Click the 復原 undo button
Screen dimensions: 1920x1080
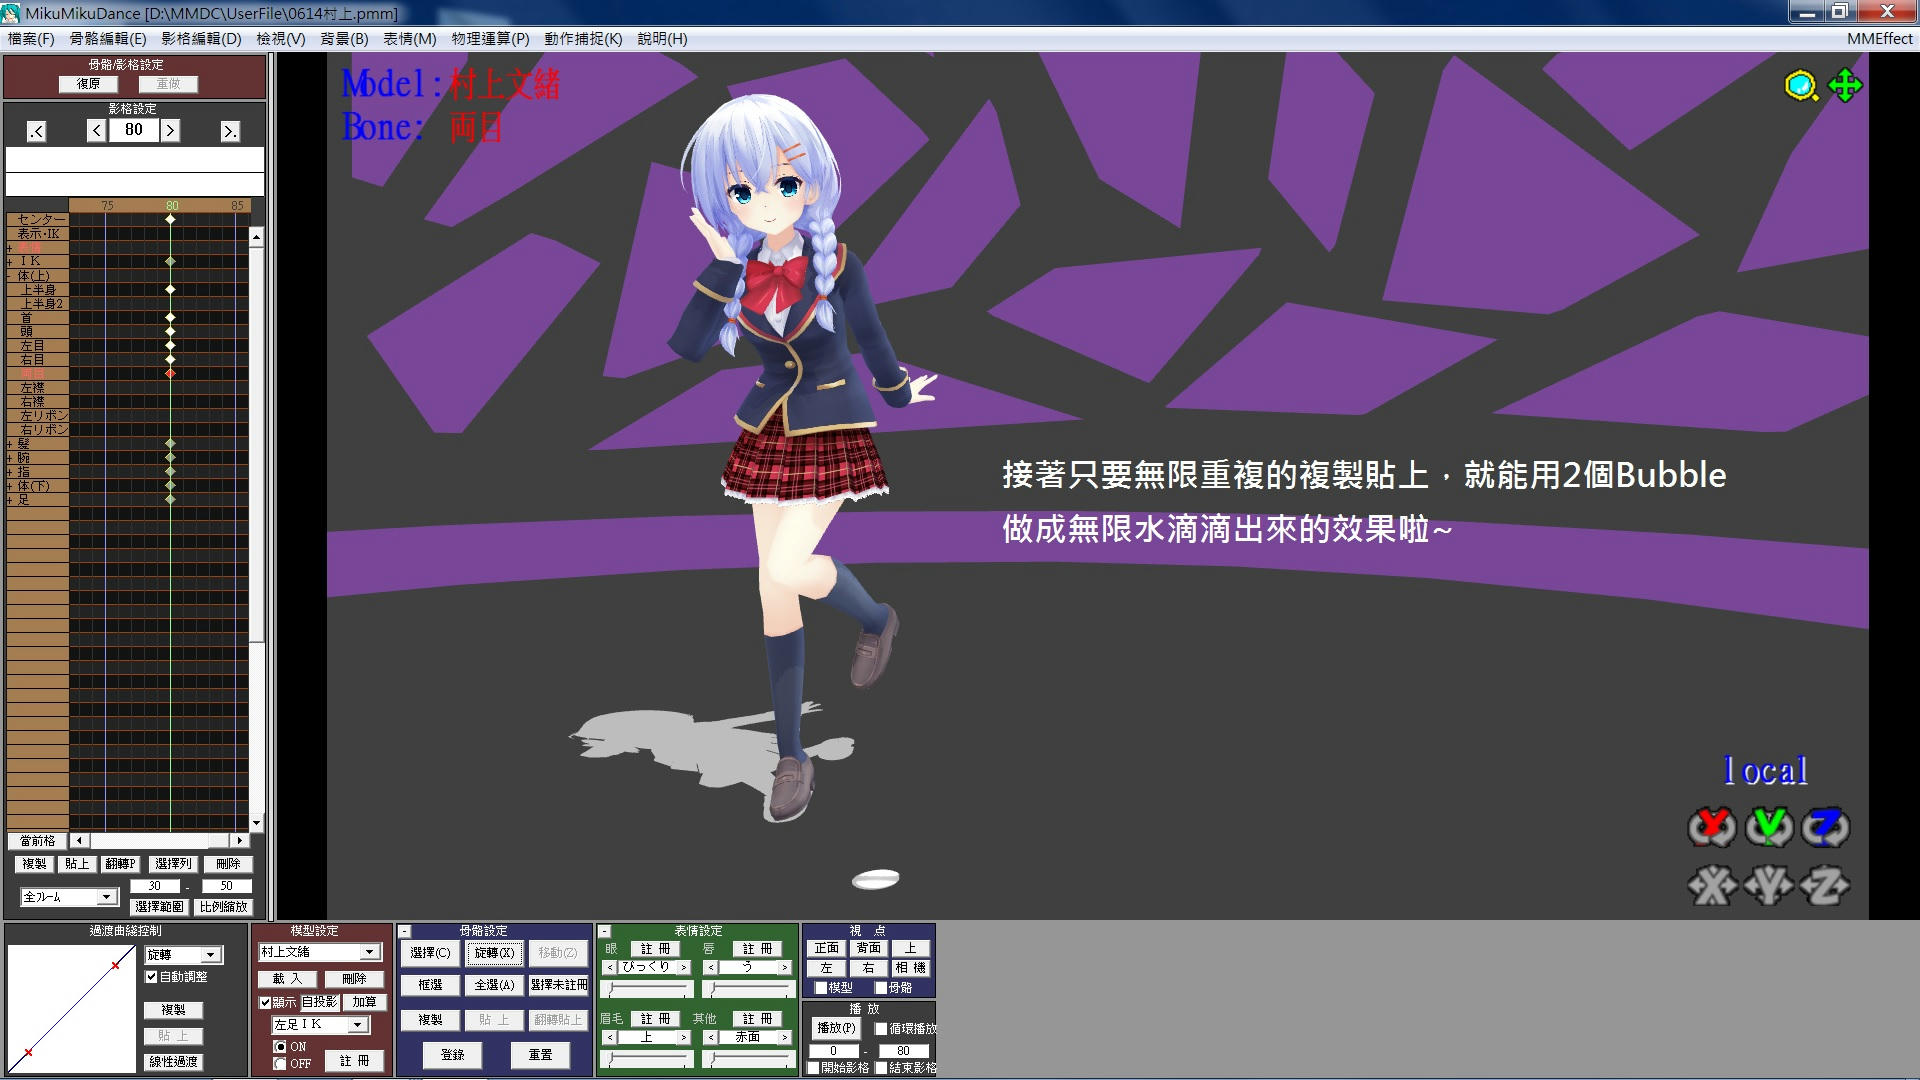(x=88, y=84)
